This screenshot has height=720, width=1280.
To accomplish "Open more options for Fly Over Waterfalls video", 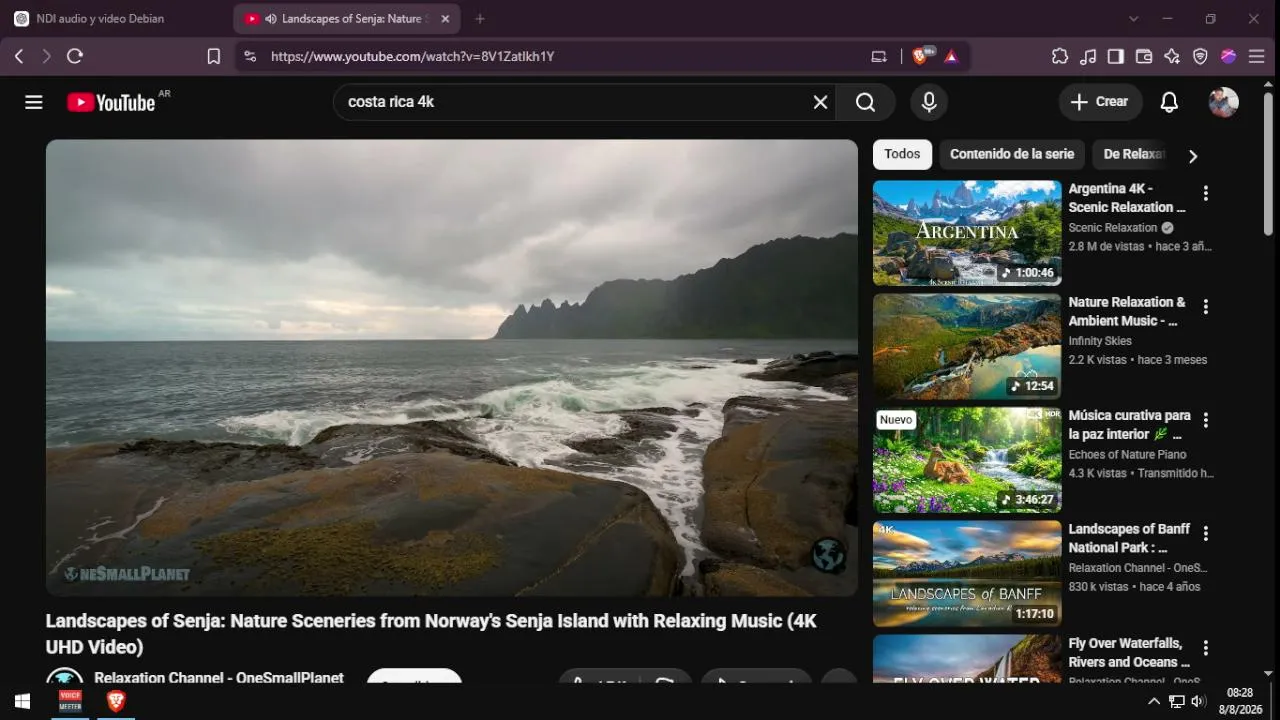I will click(x=1206, y=648).
